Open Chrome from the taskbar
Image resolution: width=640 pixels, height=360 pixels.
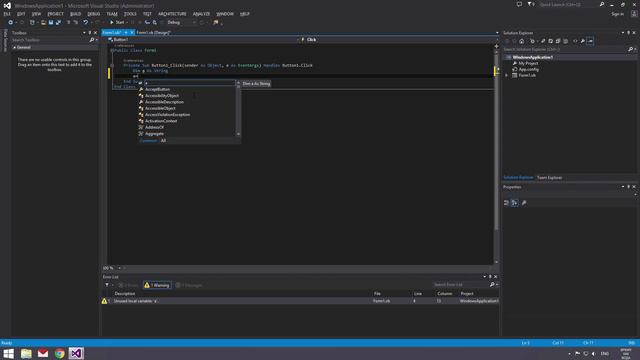[x=60, y=353]
